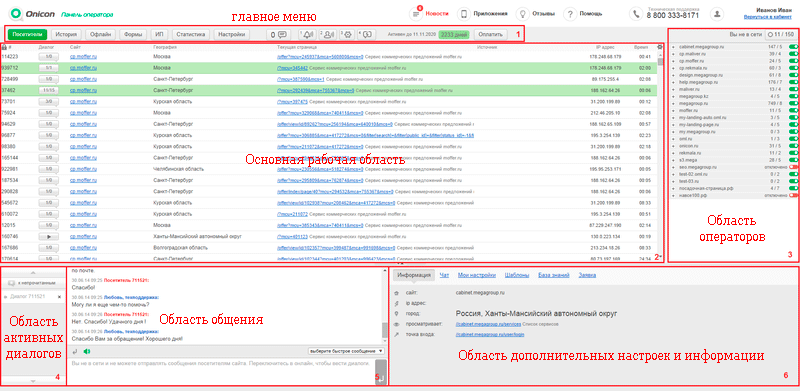Click the message text input field

pyautogui.click(x=221, y=372)
